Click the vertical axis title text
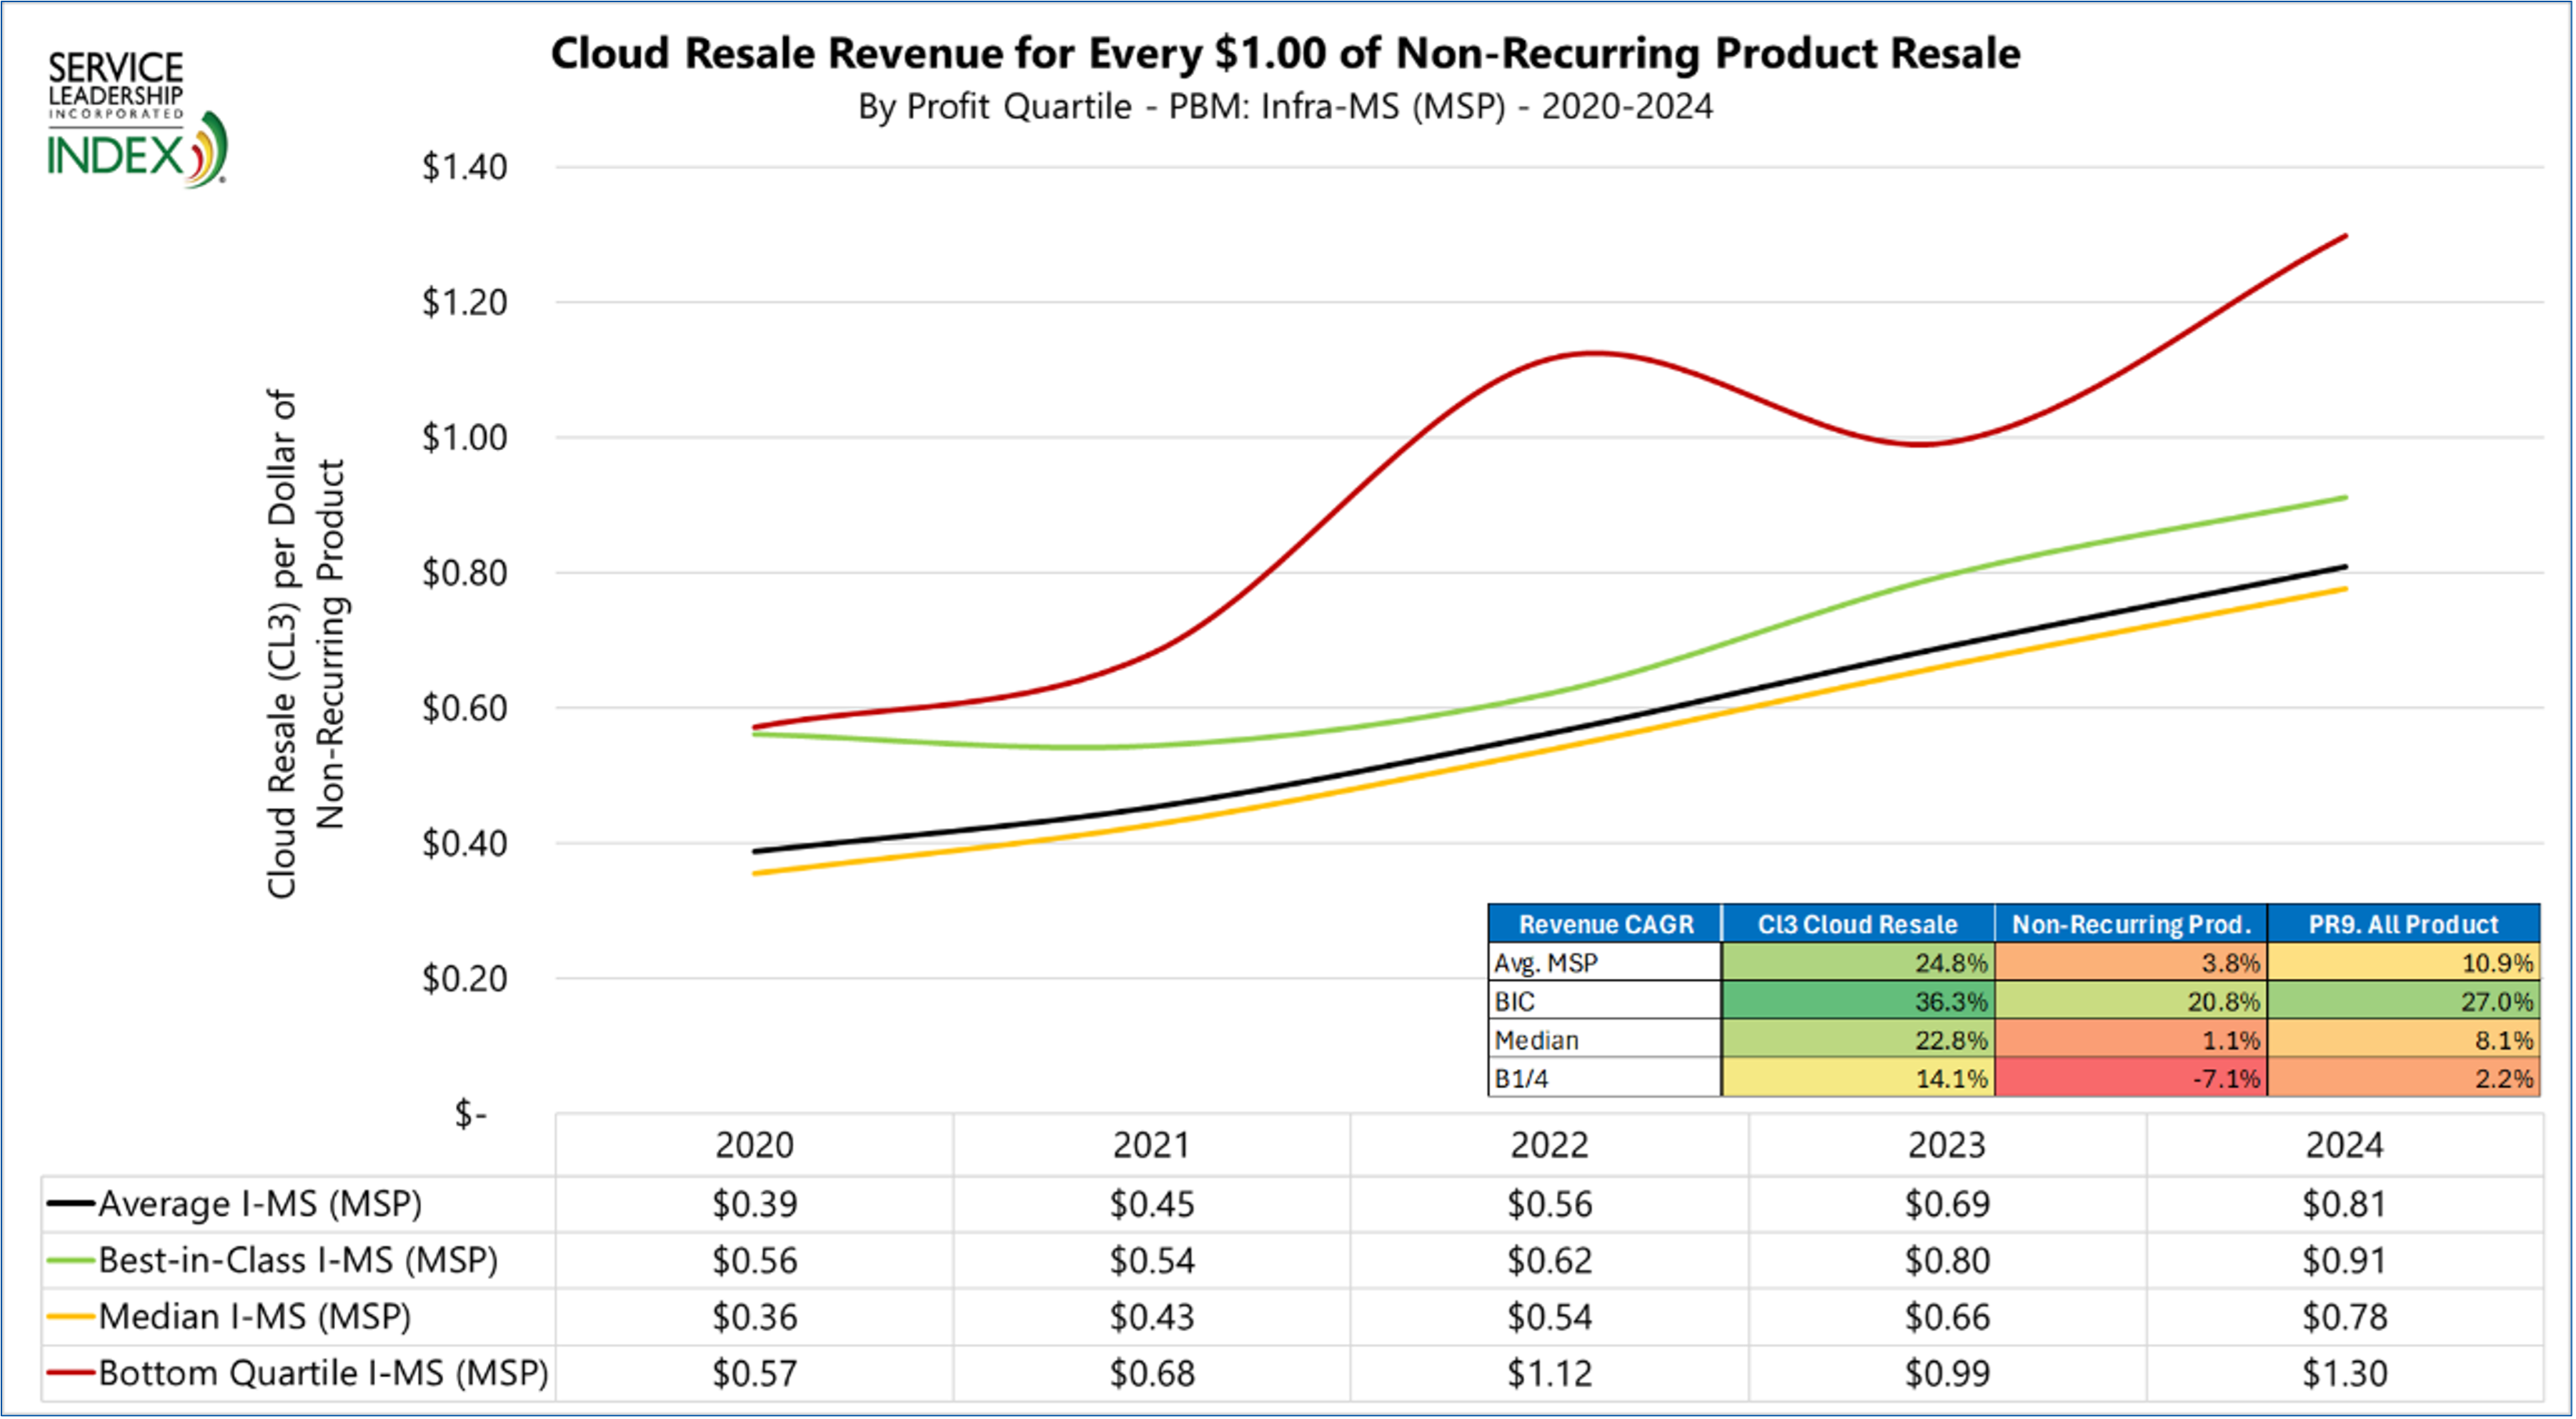Image resolution: width=2576 pixels, height=1419 pixels. pyautogui.click(x=305, y=643)
